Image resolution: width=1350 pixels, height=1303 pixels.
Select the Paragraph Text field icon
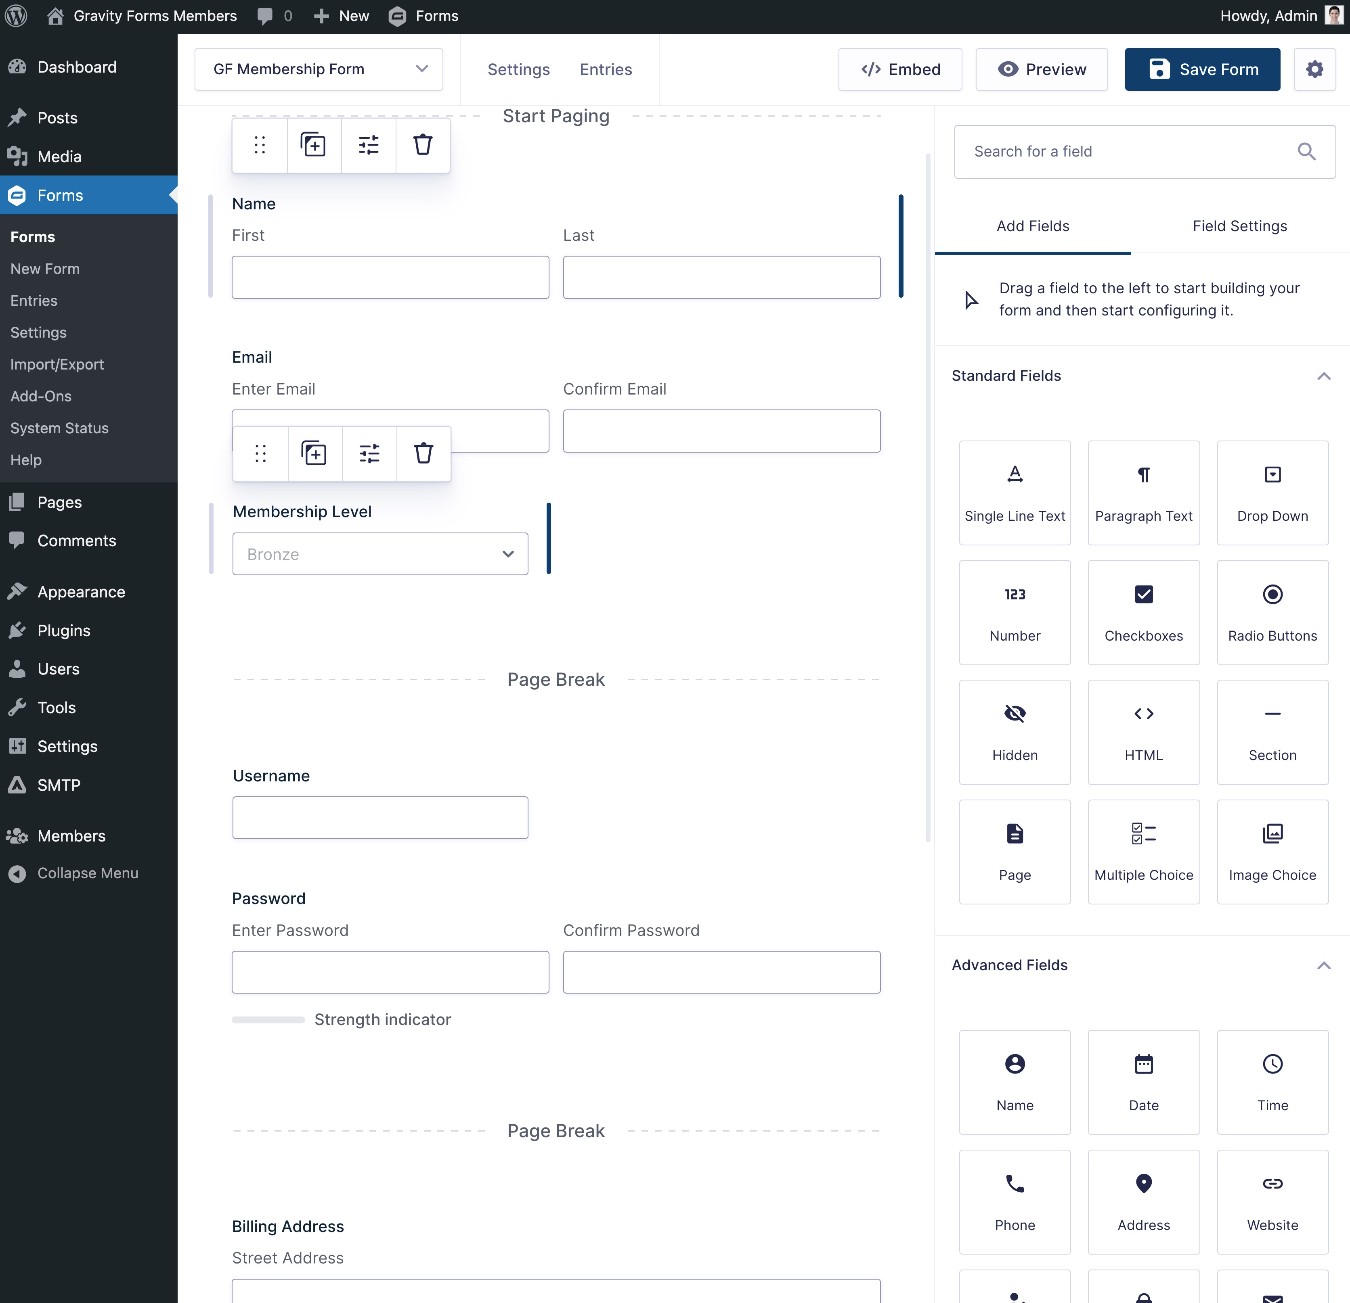pyautogui.click(x=1143, y=492)
